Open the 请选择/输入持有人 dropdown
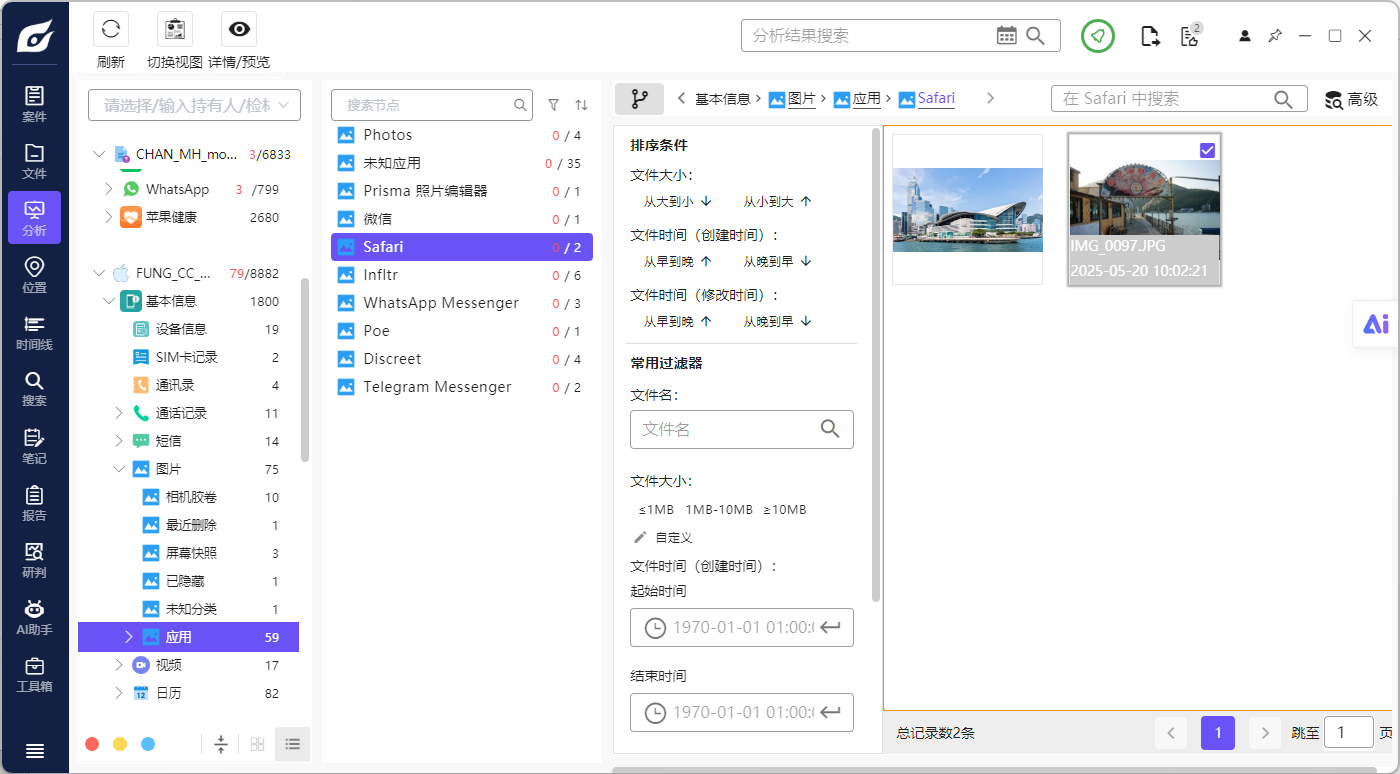Image resolution: width=1400 pixels, height=774 pixels. (194, 105)
